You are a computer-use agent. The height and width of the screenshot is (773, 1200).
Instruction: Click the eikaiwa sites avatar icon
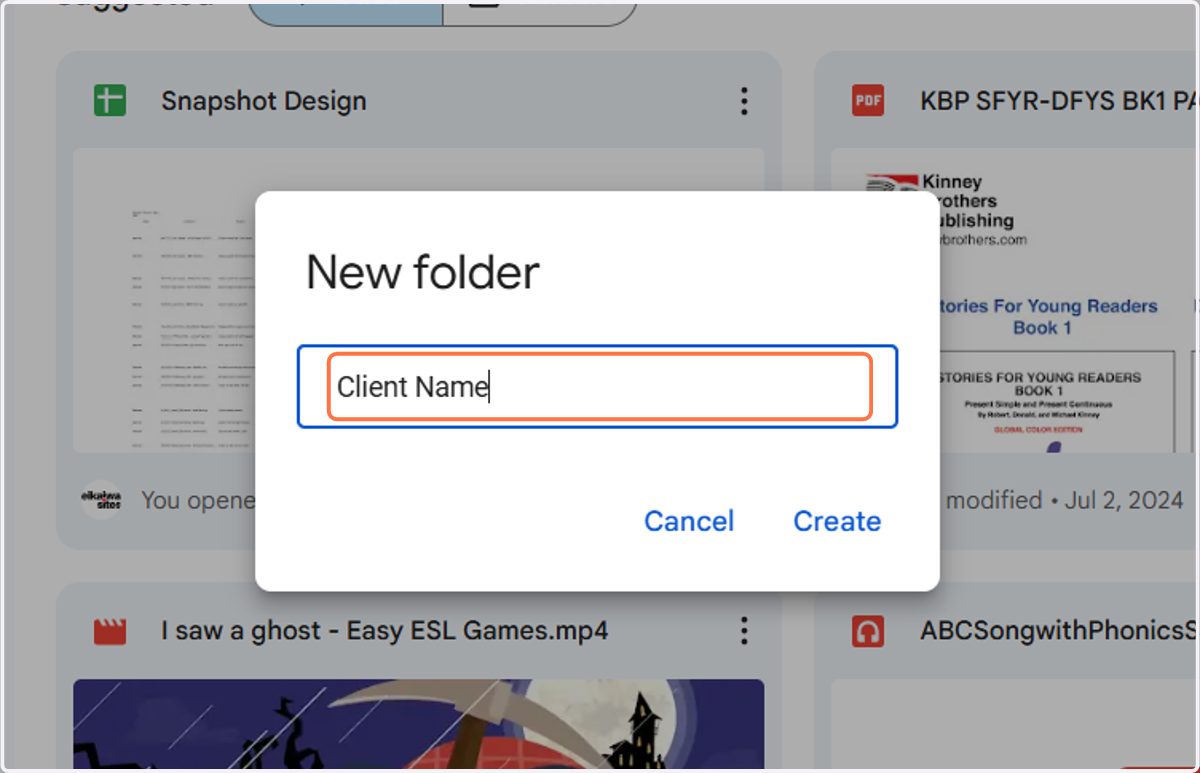[x=102, y=499]
